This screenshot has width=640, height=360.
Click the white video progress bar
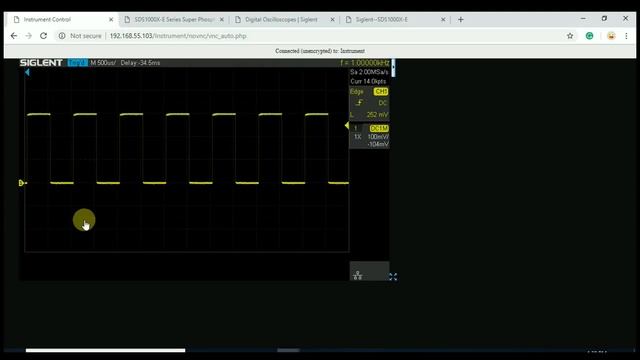point(105,350)
